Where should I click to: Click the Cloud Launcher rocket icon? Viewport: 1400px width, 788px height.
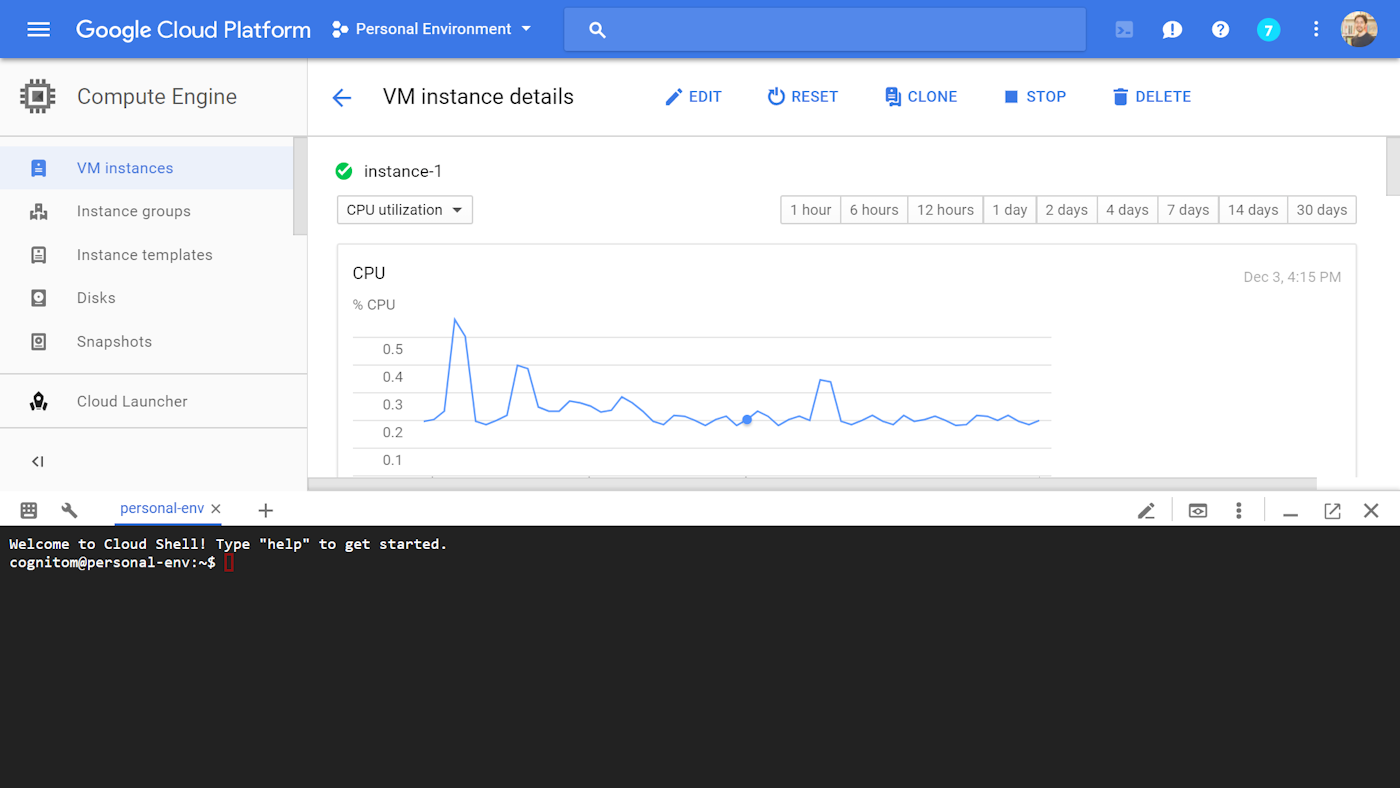38,401
